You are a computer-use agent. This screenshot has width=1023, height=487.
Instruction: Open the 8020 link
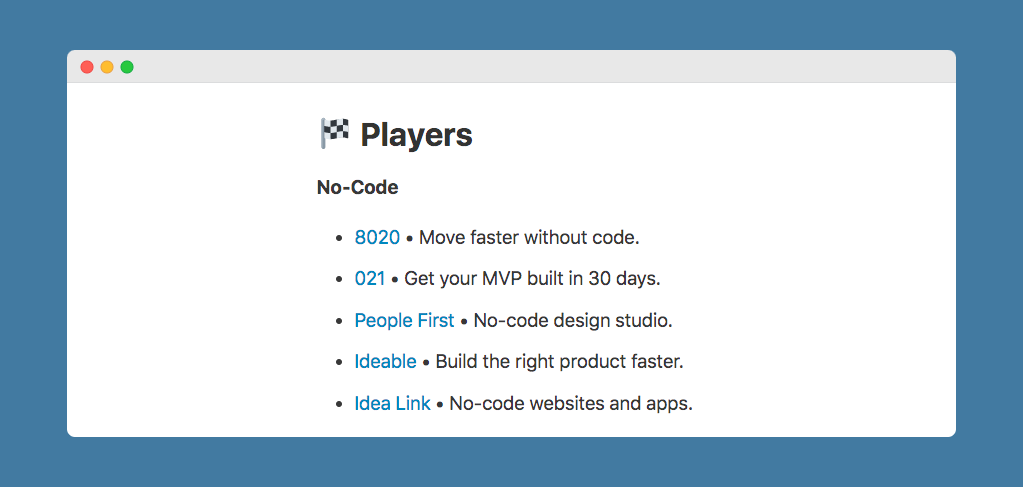(377, 237)
